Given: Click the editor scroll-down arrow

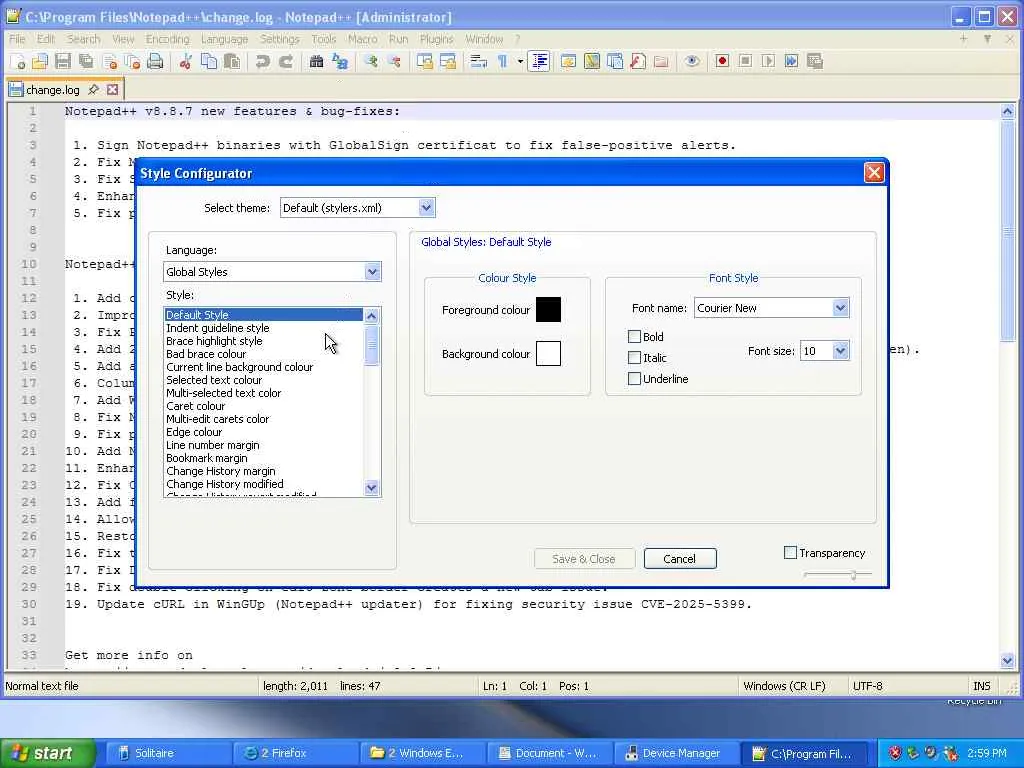Looking at the screenshot, I should [1008, 660].
